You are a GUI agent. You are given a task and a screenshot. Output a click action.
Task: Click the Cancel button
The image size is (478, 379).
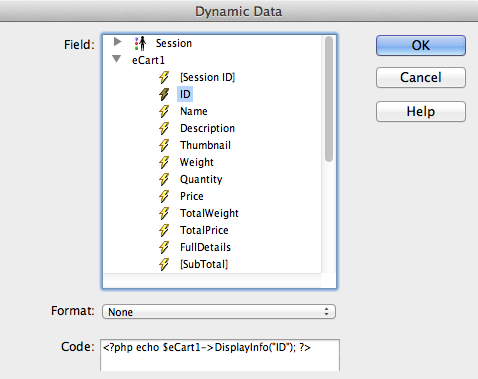coord(421,78)
